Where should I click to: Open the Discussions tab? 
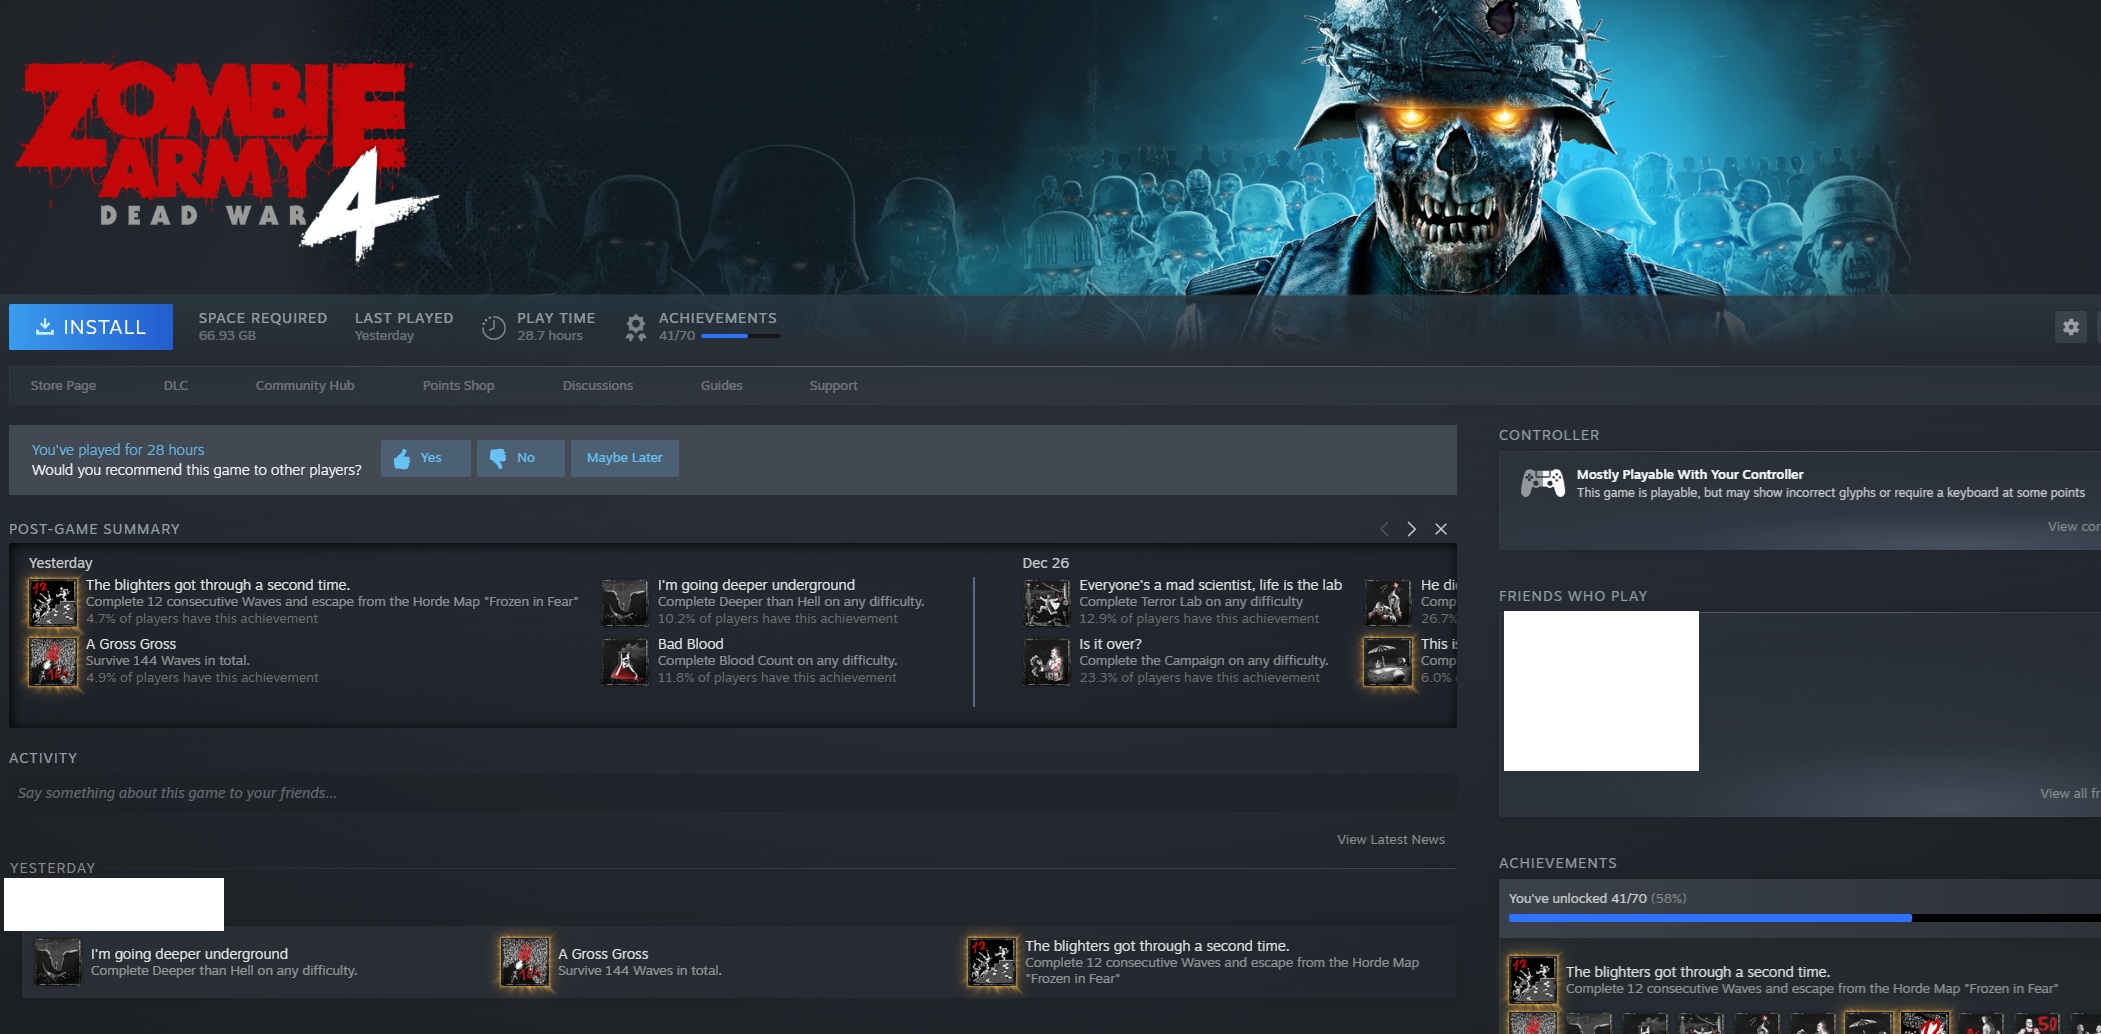(x=598, y=386)
